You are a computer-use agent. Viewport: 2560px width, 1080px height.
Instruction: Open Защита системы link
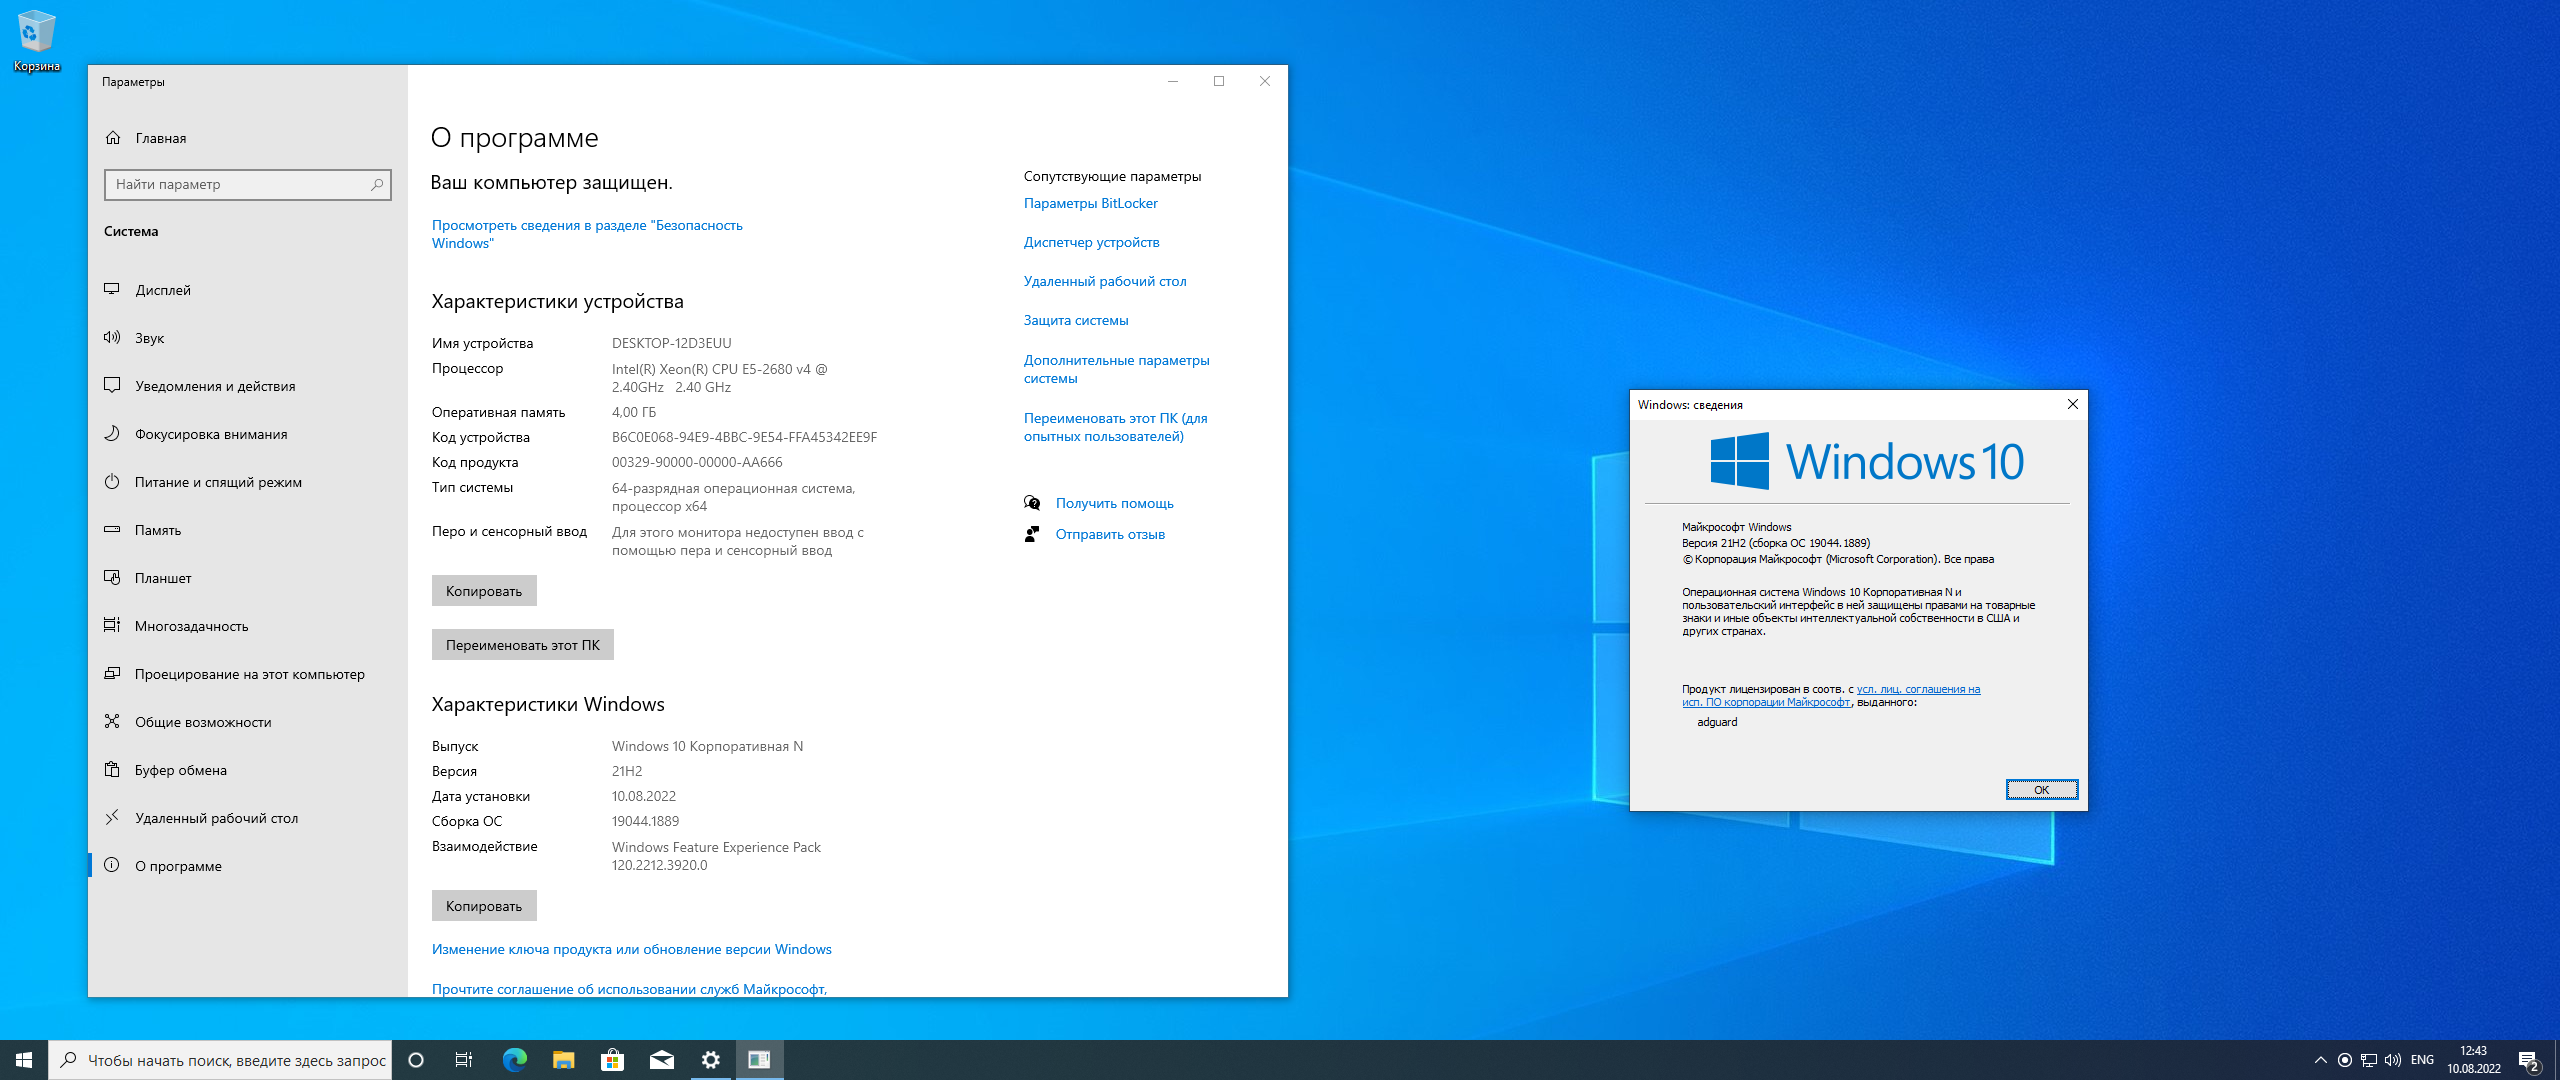point(1076,320)
